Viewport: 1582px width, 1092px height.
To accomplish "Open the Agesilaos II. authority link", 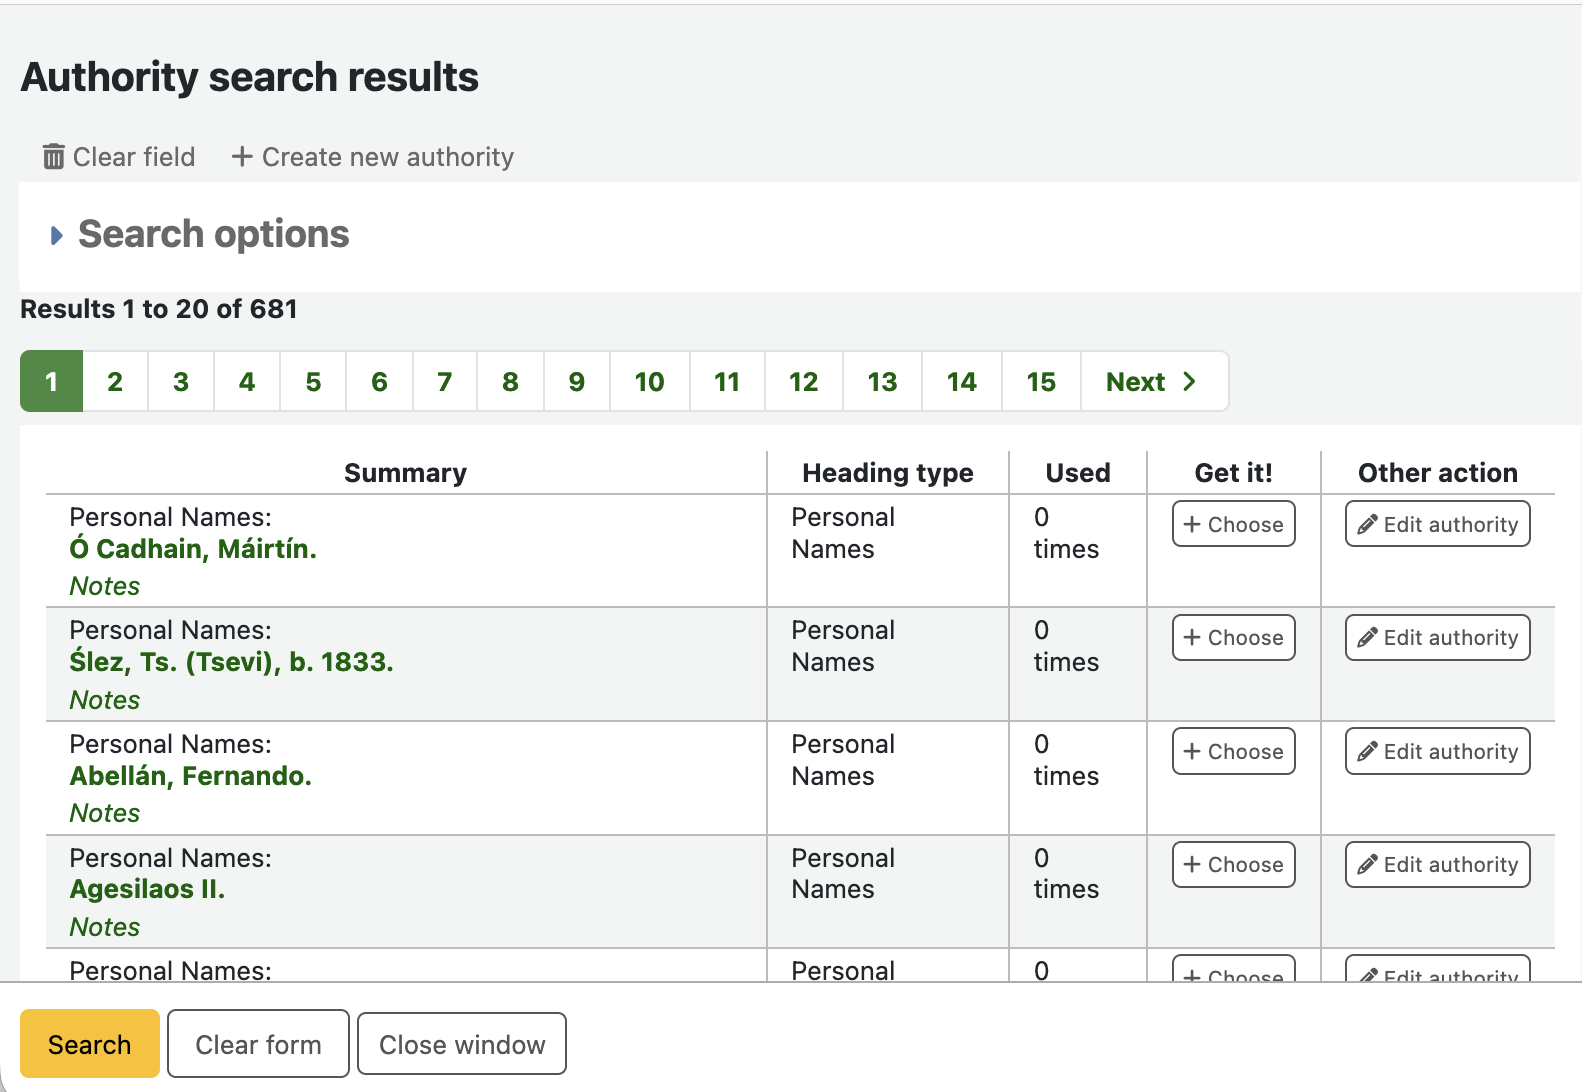I will [147, 889].
